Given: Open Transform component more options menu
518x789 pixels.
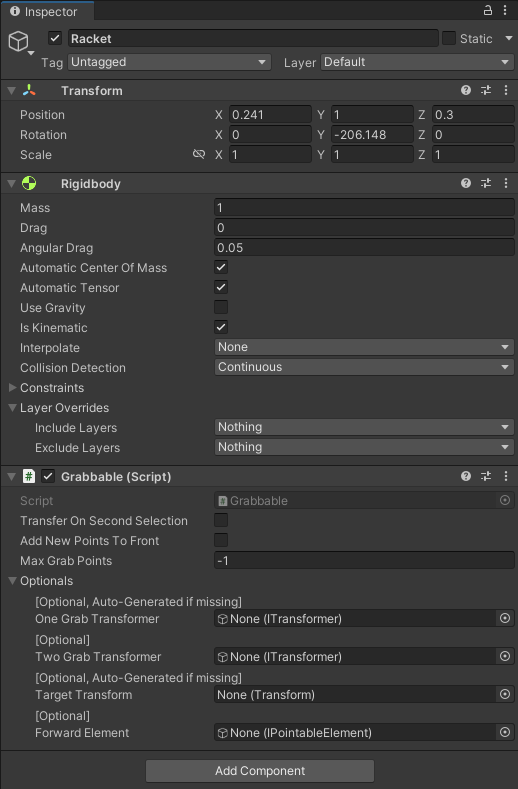Looking at the screenshot, I should (506, 90).
